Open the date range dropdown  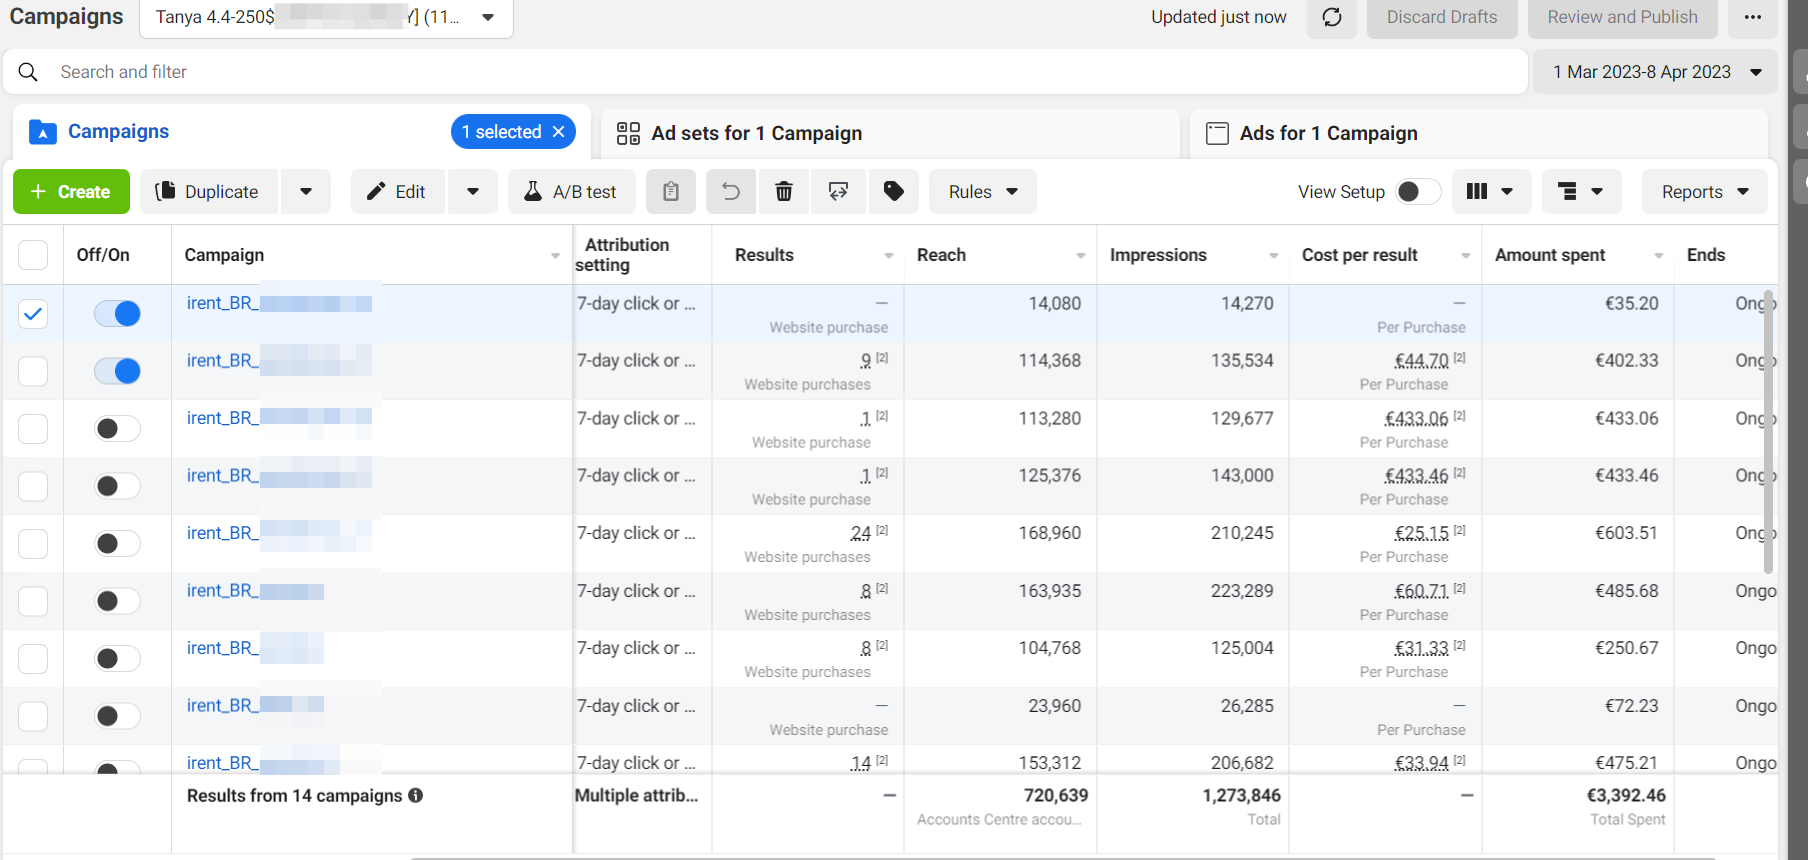tap(1656, 72)
